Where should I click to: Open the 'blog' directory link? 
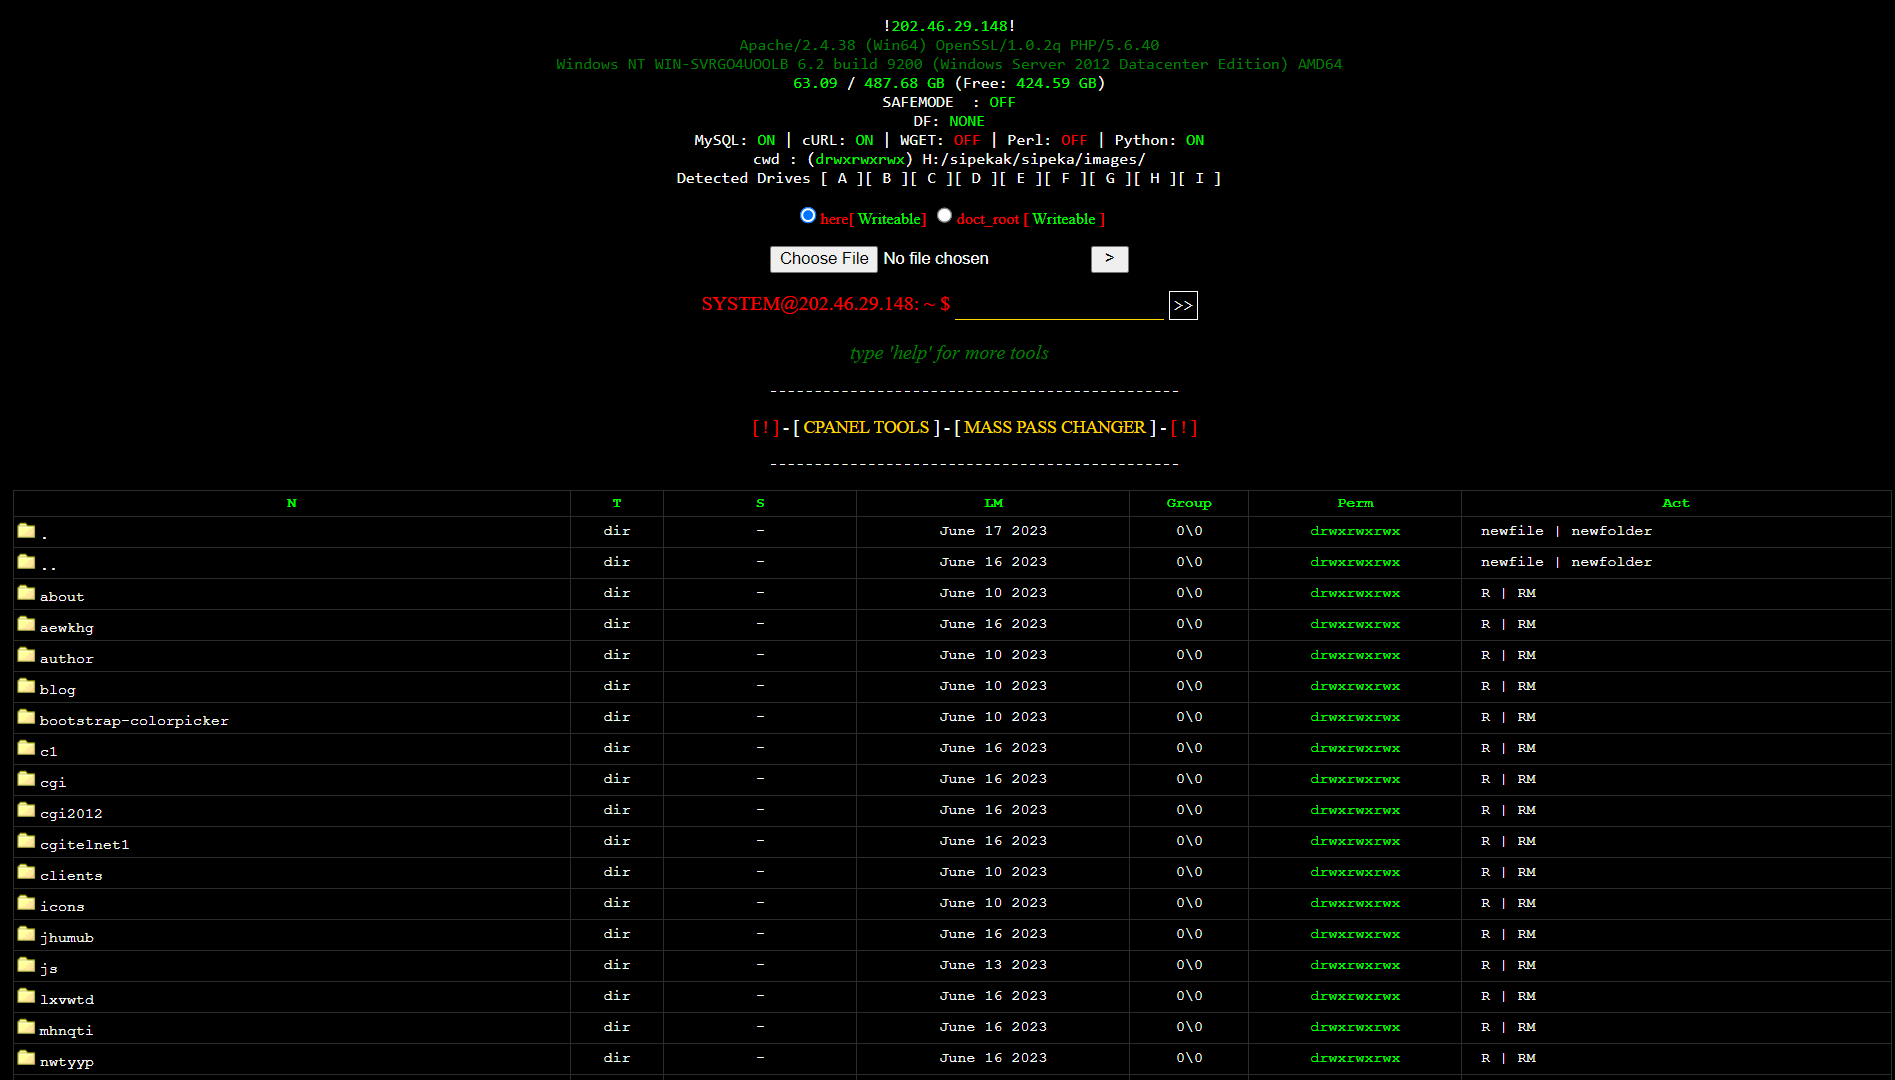[58, 690]
